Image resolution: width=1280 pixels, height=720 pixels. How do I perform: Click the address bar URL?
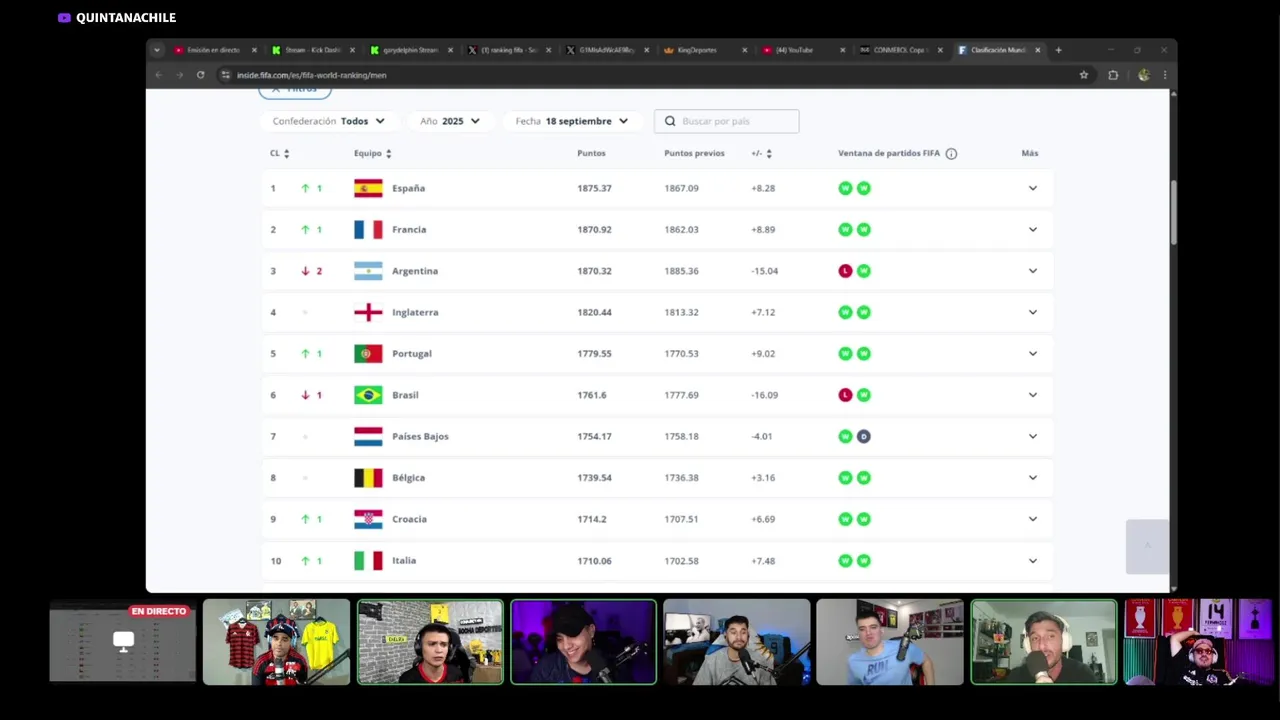(x=312, y=75)
